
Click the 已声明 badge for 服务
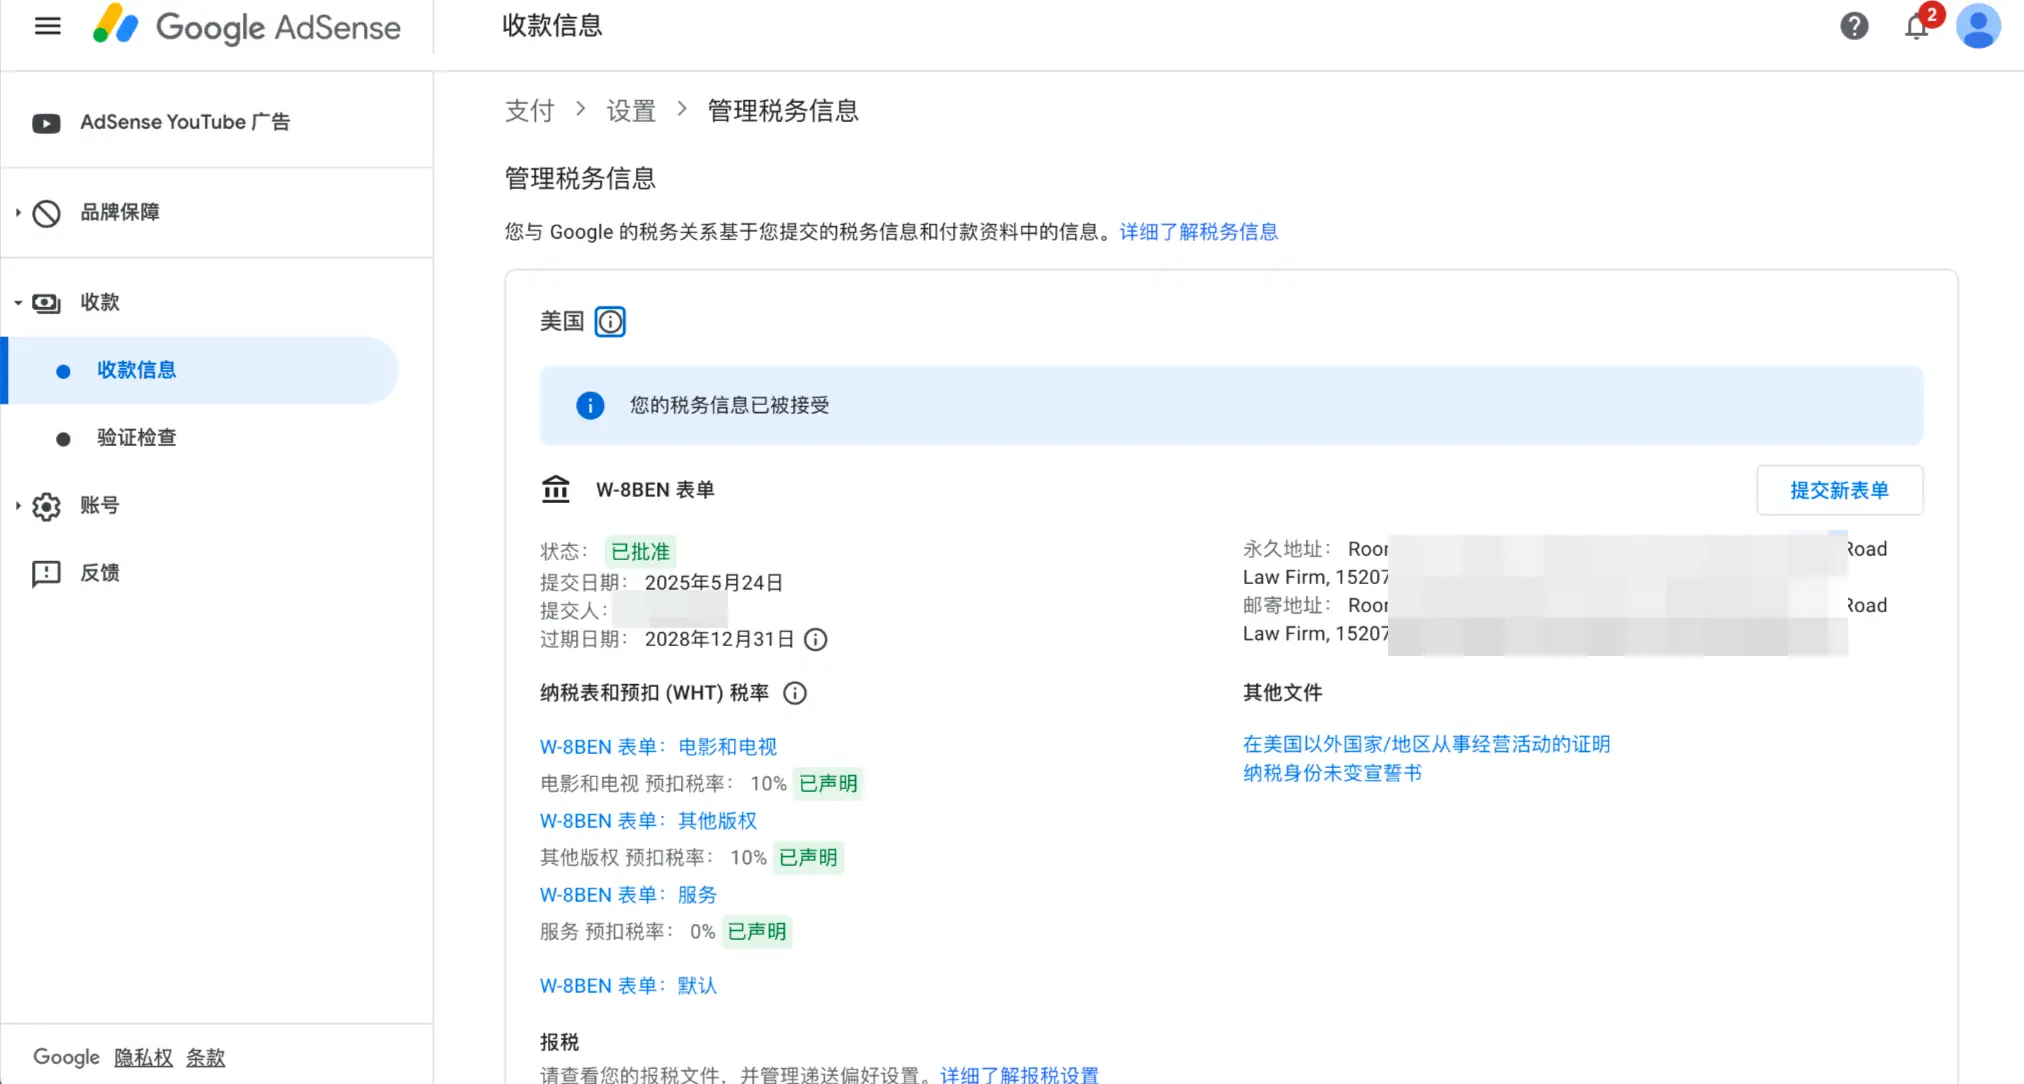coord(757,932)
